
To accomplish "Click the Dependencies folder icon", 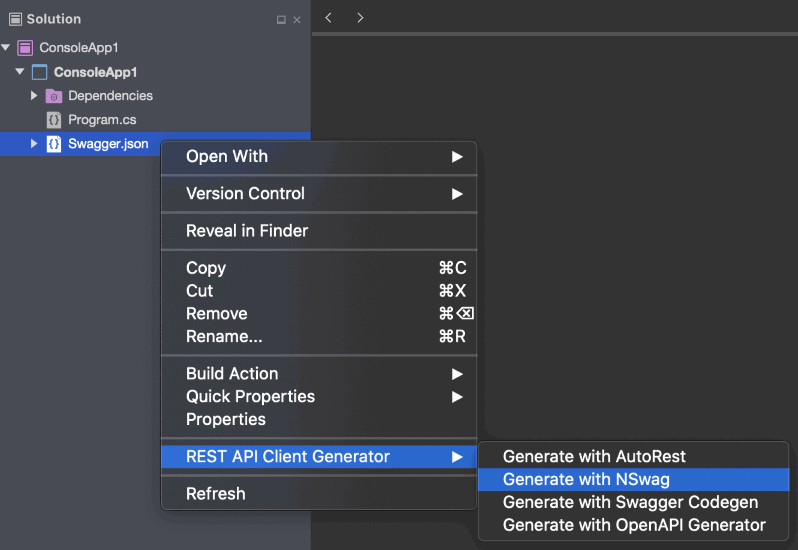I will [x=53, y=96].
